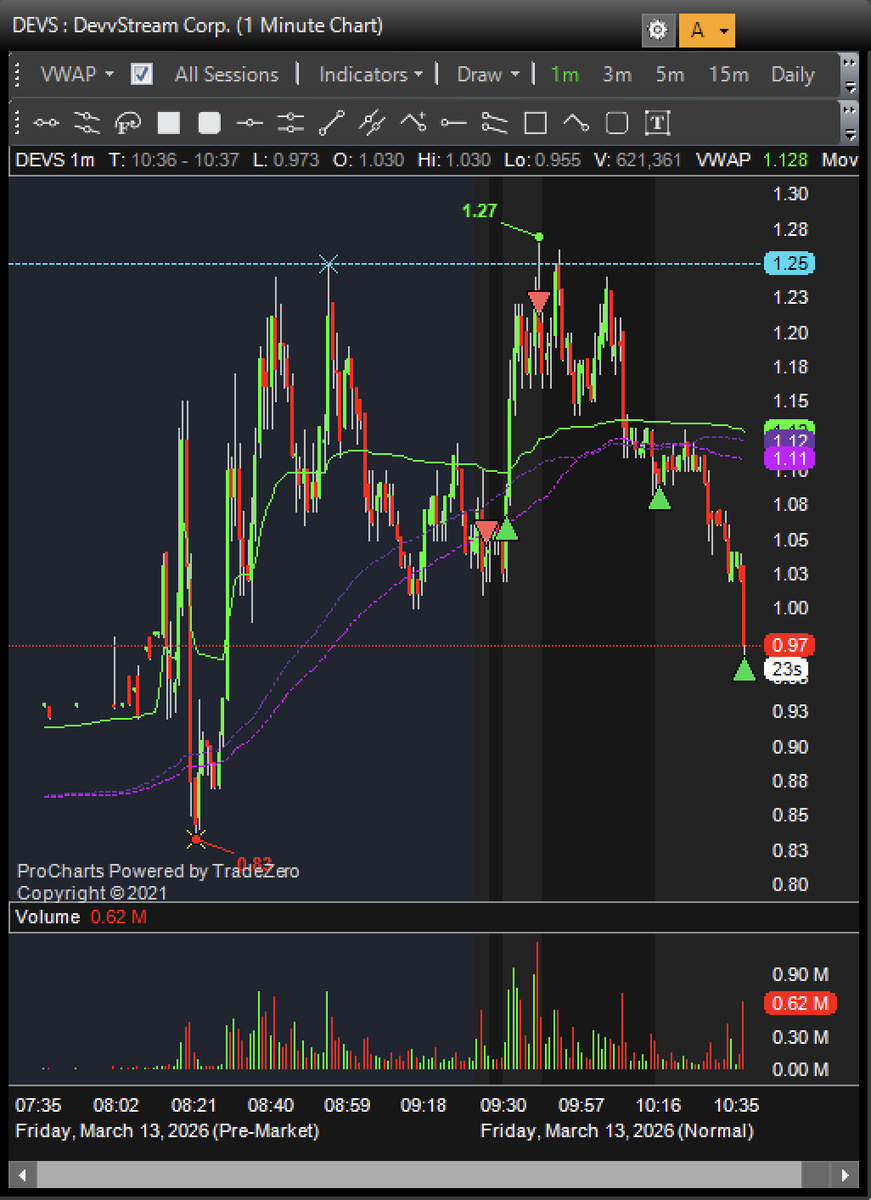Toggle the All Sessions checkbox
The image size is (871, 1200).
tap(142, 74)
